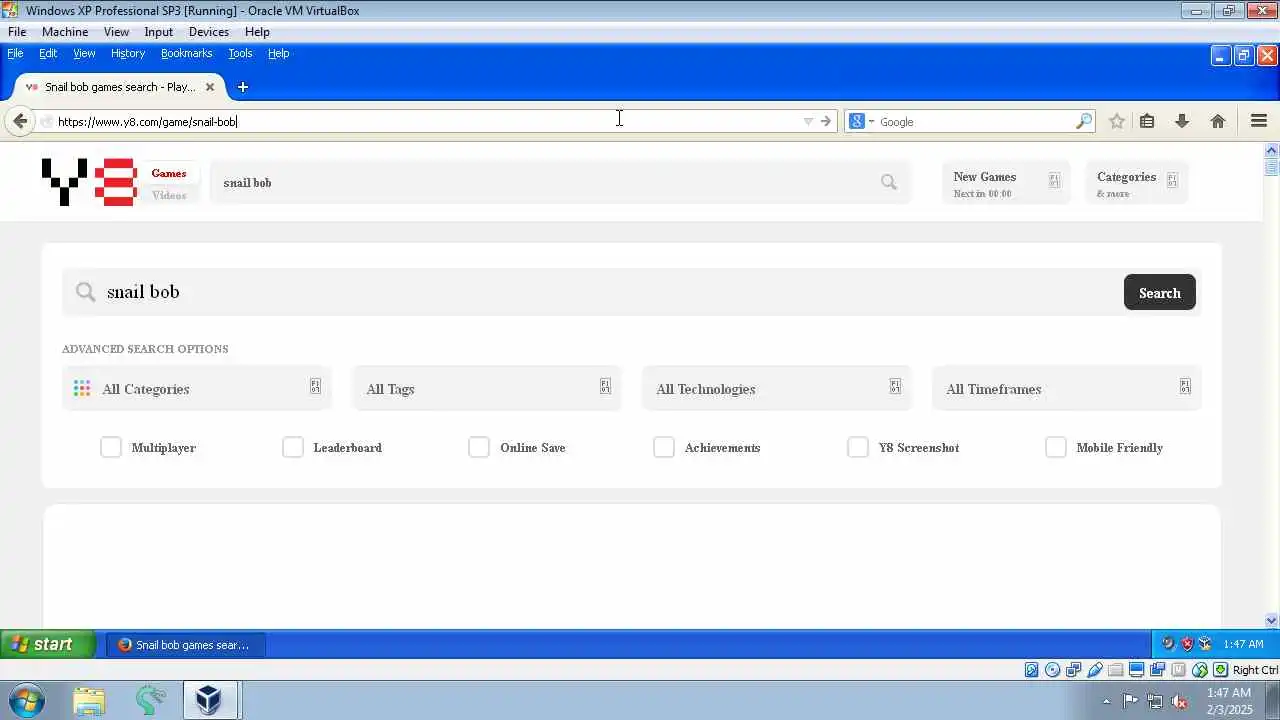The height and width of the screenshot is (720, 1280).
Task: Open Firefox Bookmarks menu
Action: (186, 53)
